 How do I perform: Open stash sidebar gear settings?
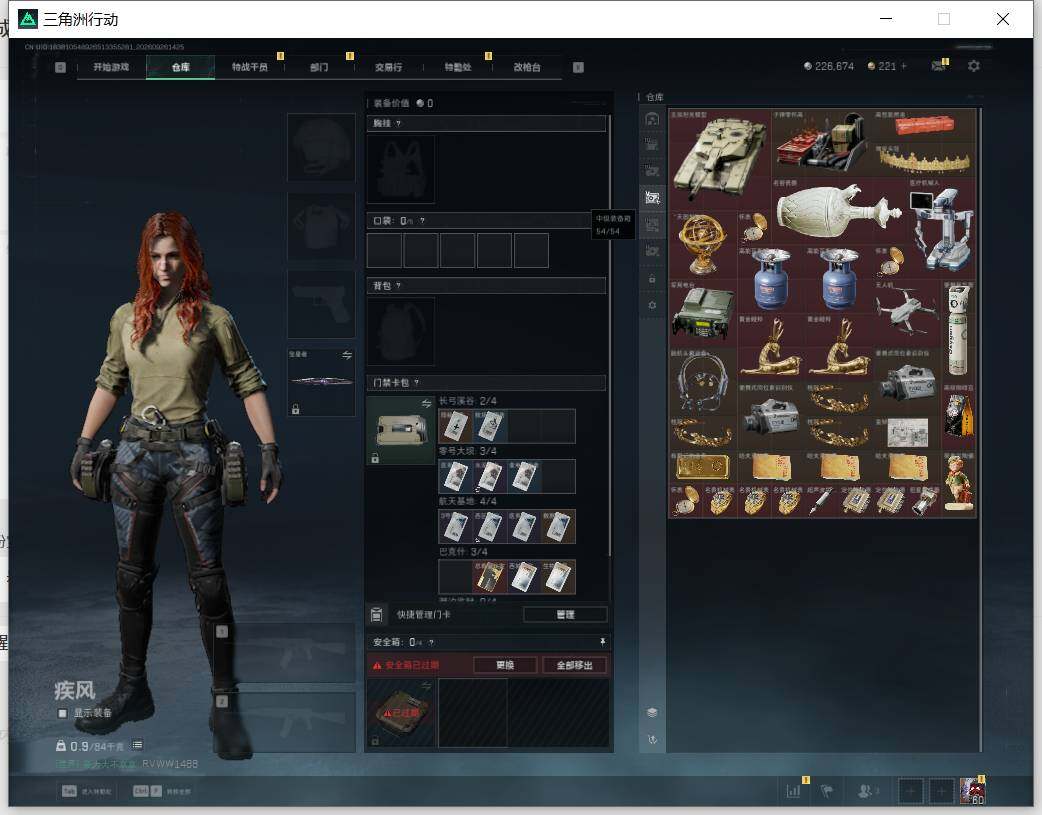[652, 305]
